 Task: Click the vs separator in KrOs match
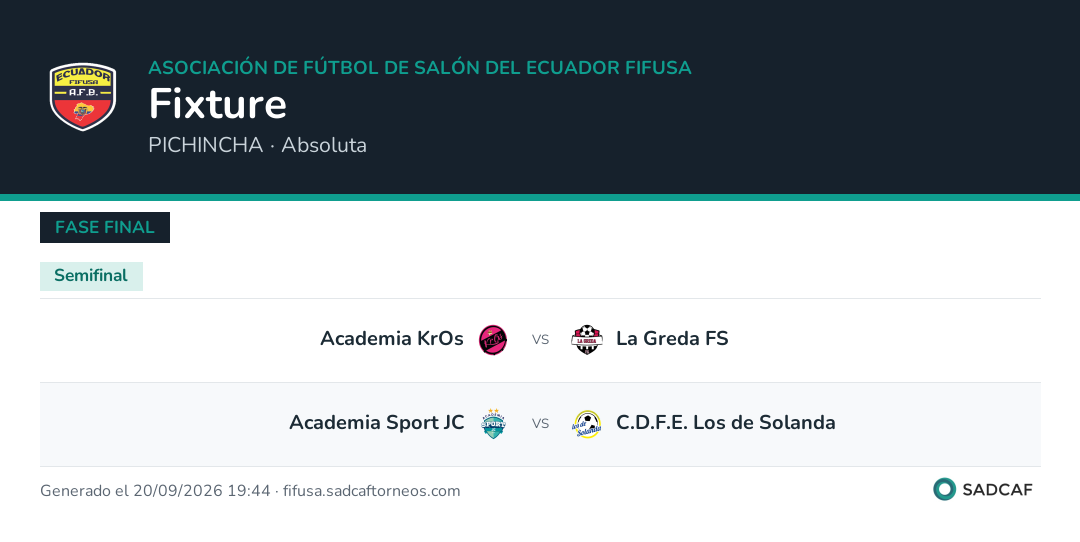pyautogui.click(x=540, y=340)
